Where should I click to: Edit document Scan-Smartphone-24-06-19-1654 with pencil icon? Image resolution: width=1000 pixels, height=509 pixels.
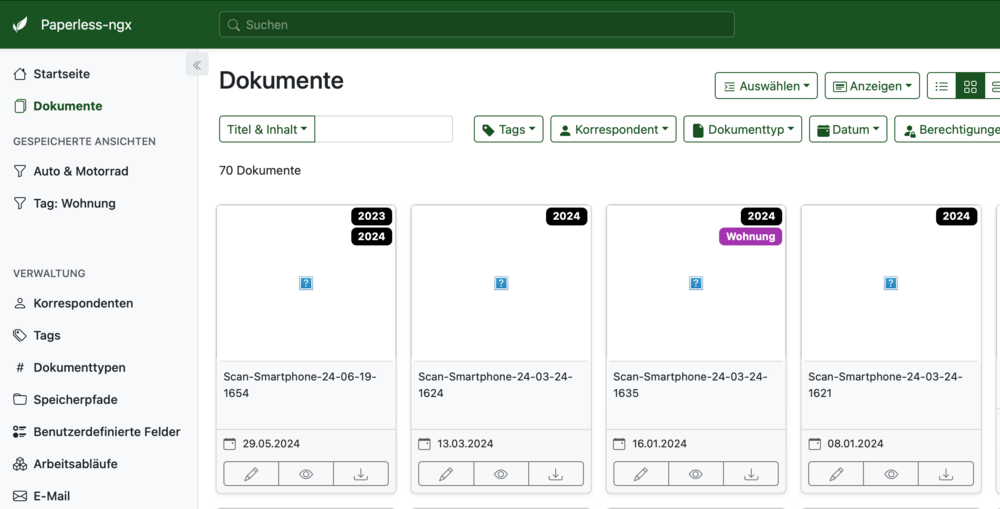pyautogui.click(x=251, y=474)
